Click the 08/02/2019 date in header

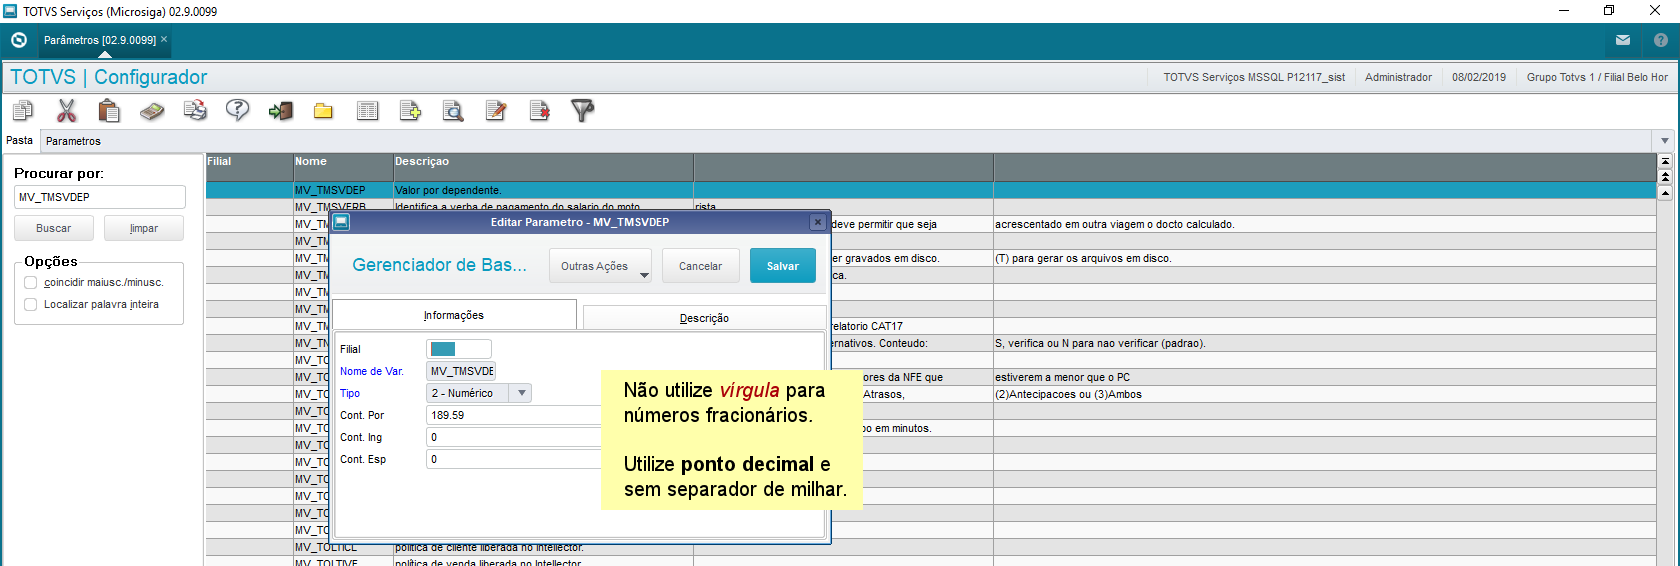(1479, 77)
